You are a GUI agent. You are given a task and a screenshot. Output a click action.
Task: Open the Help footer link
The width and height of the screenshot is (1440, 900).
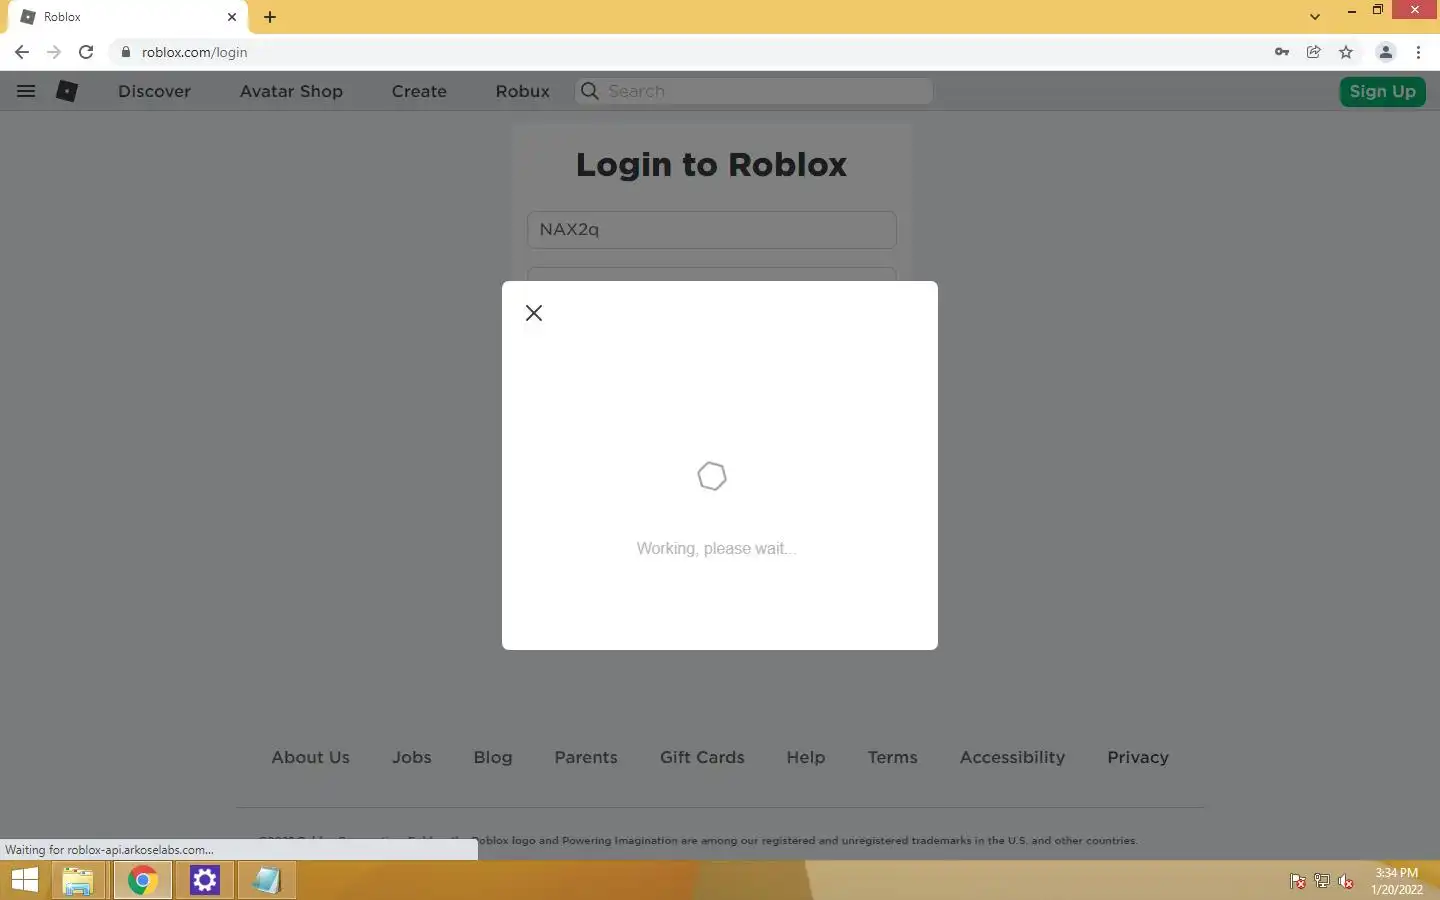tap(806, 757)
